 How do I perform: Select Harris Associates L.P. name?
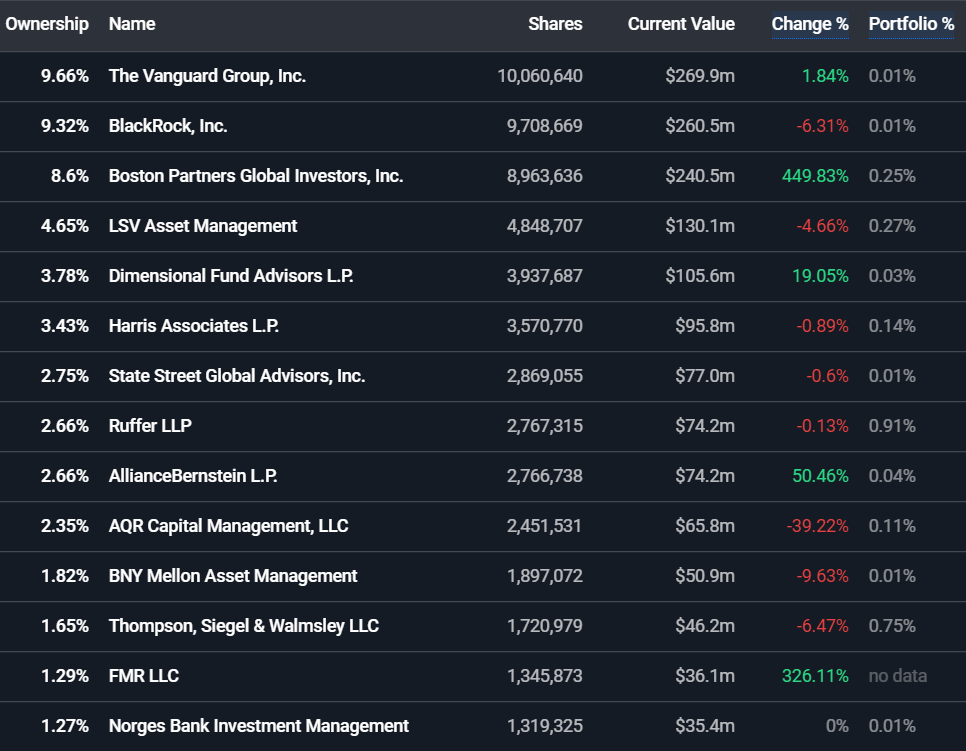pos(194,325)
